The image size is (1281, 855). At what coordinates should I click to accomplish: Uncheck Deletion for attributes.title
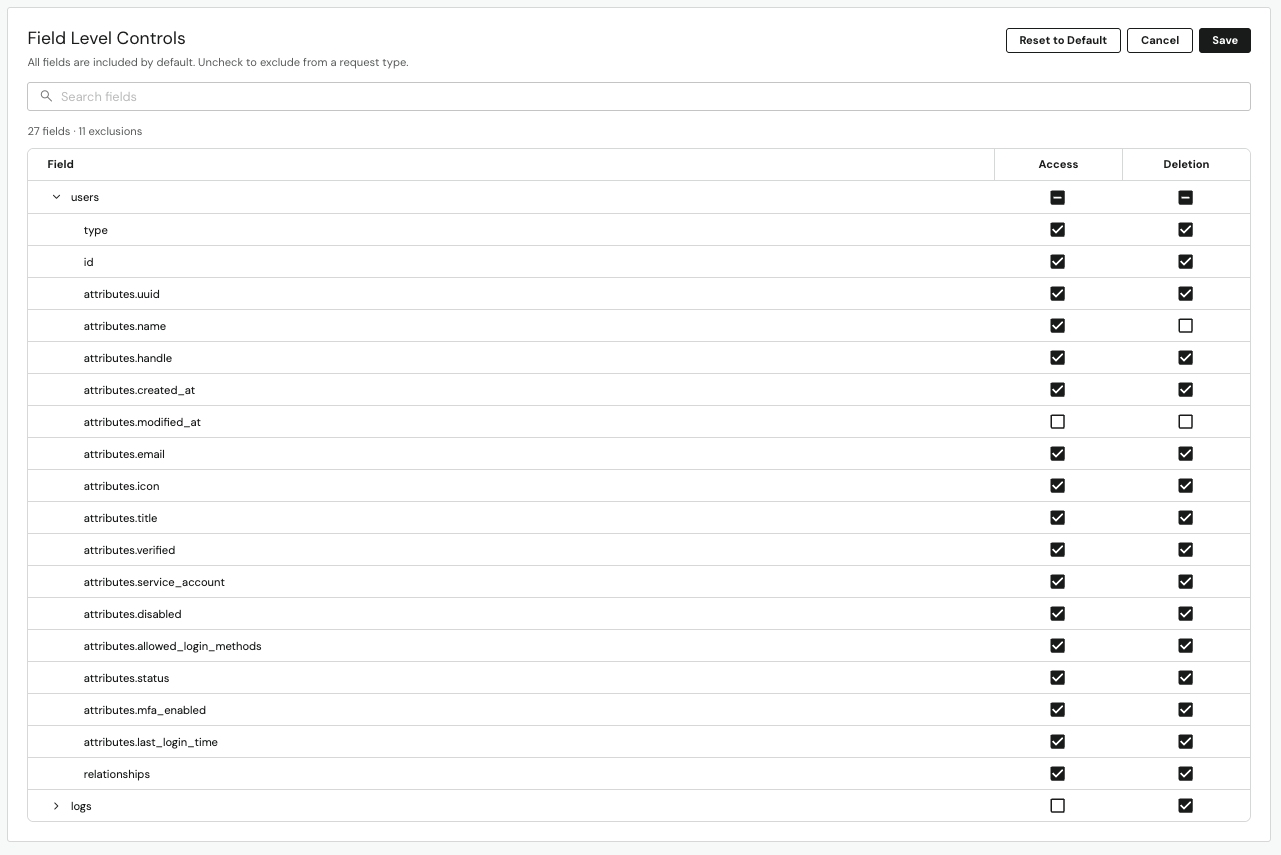(x=1186, y=518)
